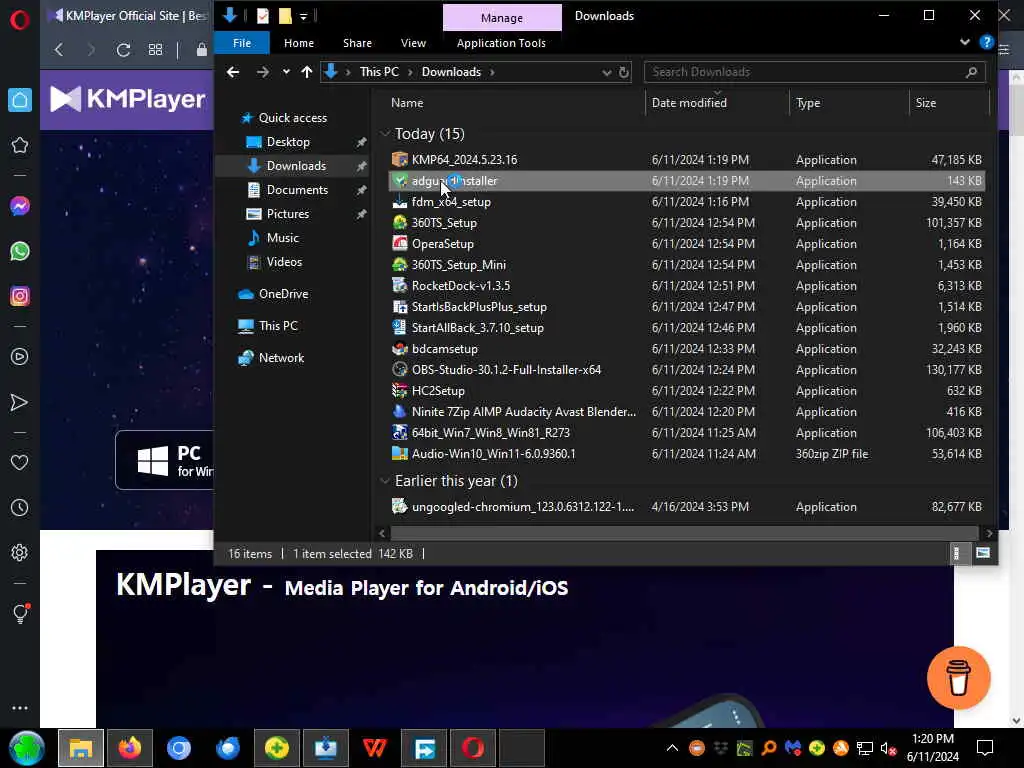This screenshot has width=1024, height=768.
Task: Expand the path chevron after Downloads
Action: (x=492, y=72)
